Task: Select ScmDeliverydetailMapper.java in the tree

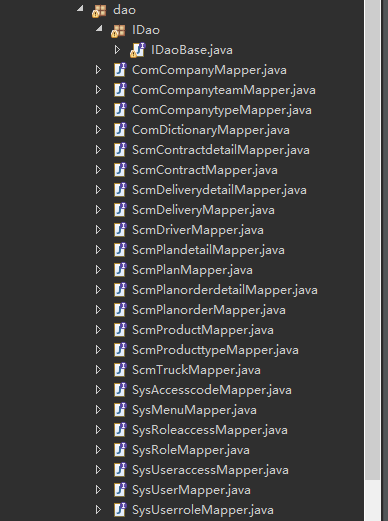Action: [219, 190]
